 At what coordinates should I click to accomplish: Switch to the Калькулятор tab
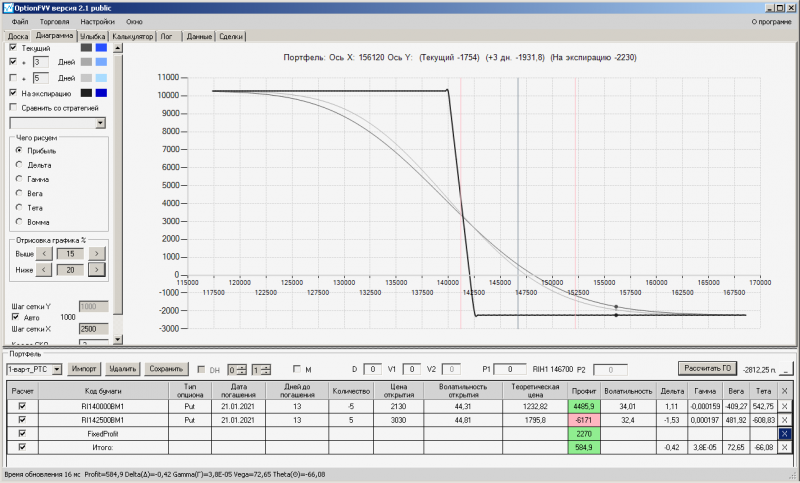(132, 36)
